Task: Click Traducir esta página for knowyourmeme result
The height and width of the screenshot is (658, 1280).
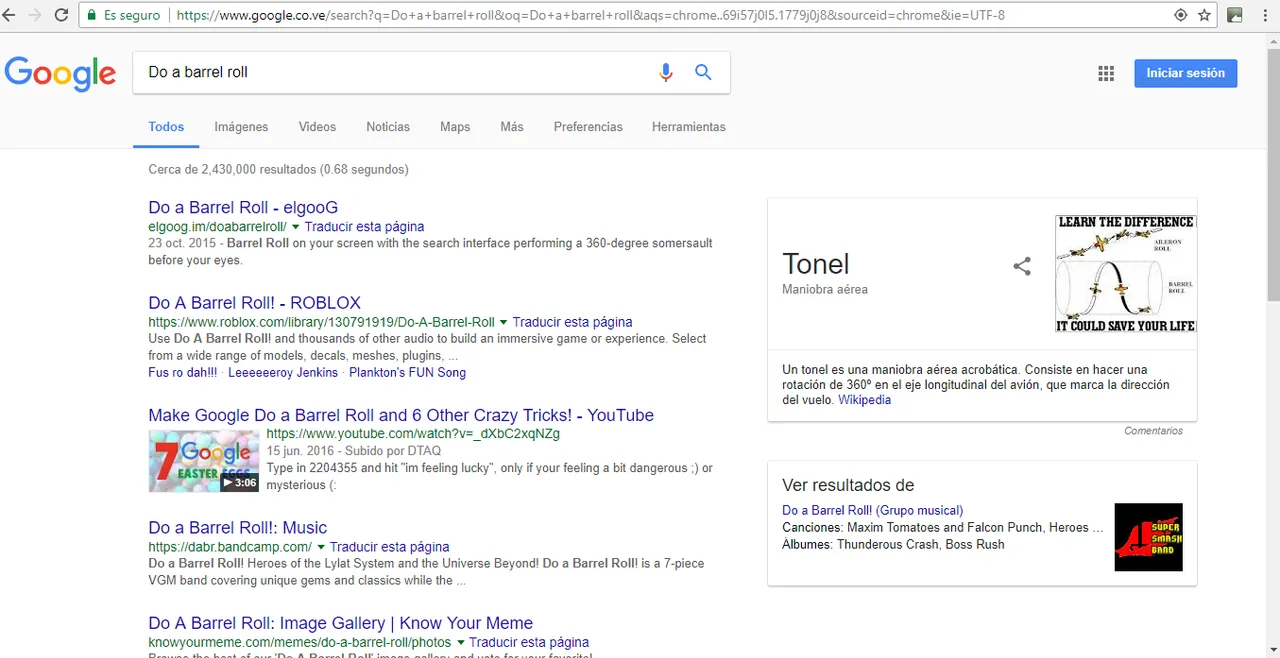Action: tap(528, 642)
